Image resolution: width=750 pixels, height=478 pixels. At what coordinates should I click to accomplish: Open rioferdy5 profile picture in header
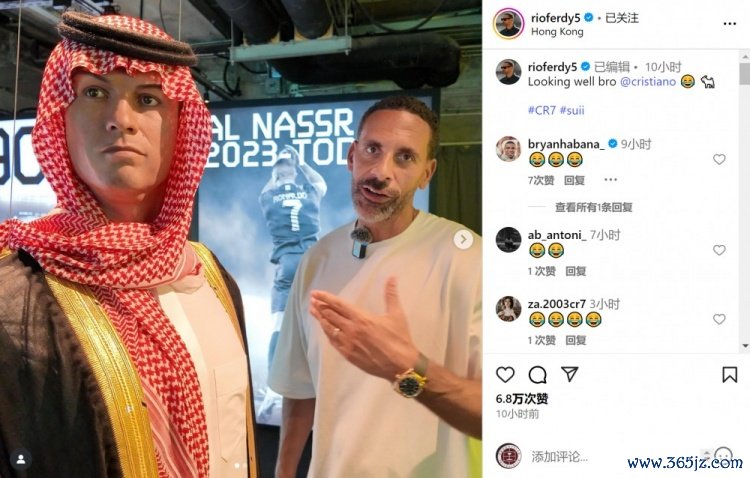[508, 23]
